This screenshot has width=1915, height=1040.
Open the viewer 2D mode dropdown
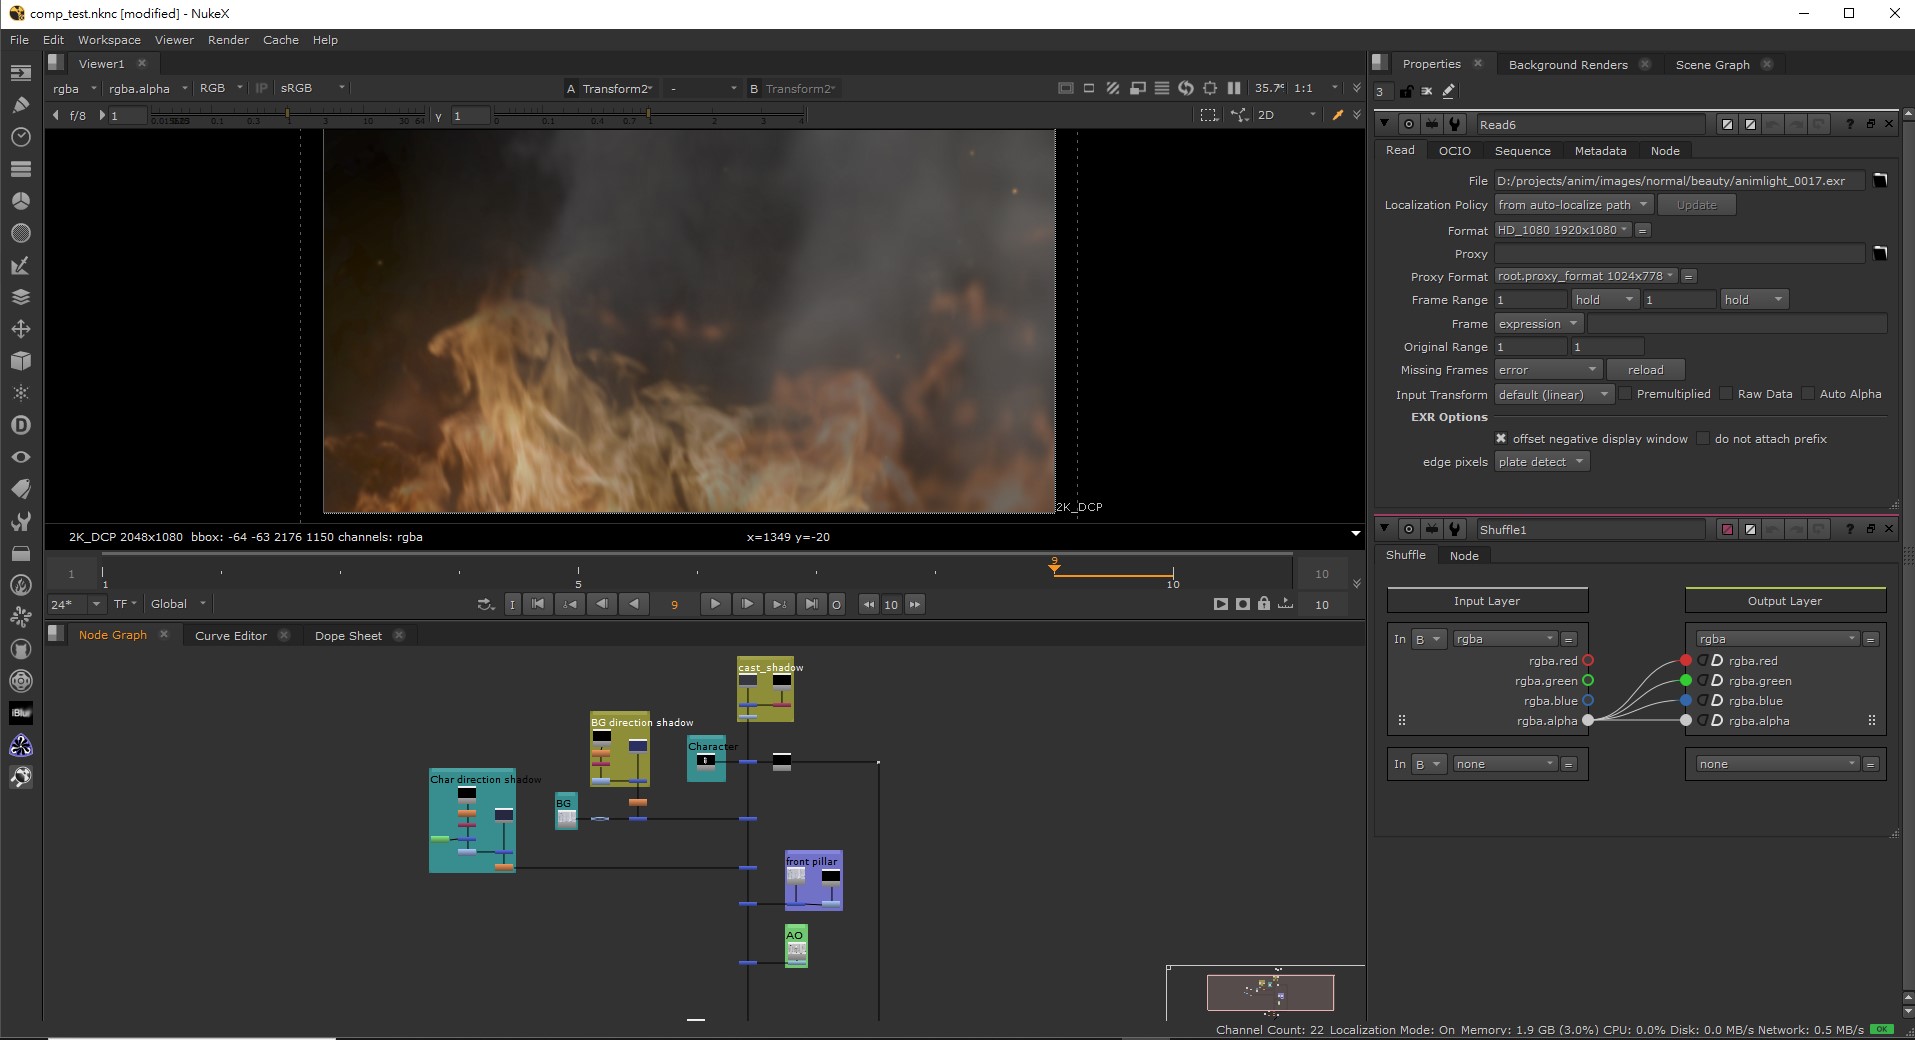[x=1288, y=115]
